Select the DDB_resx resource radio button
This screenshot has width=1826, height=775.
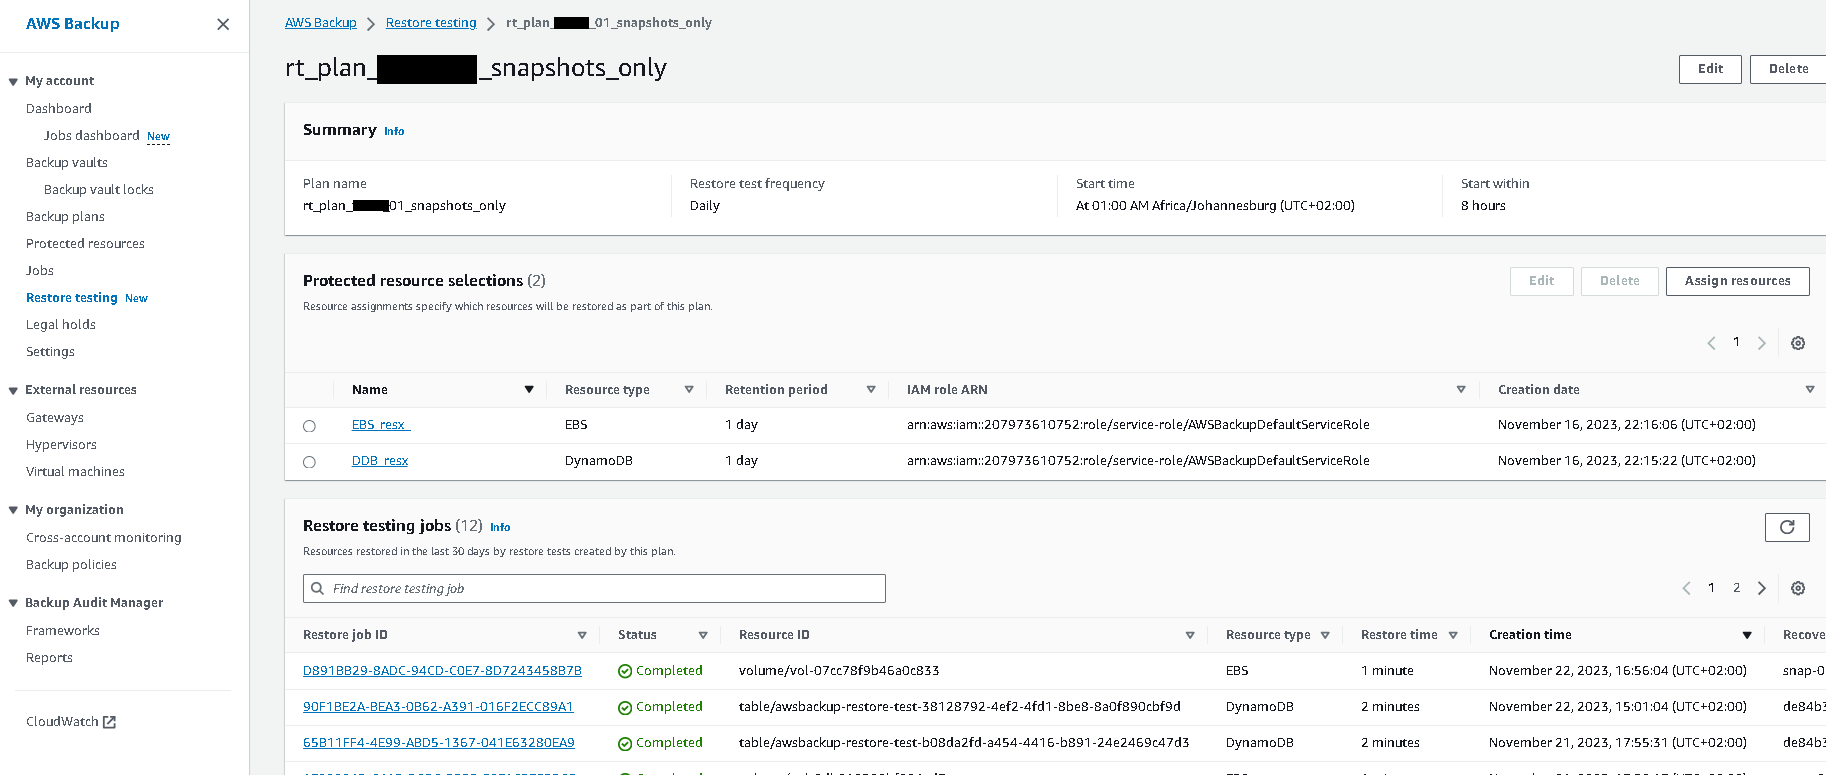pyautogui.click(x=309, y=462)
